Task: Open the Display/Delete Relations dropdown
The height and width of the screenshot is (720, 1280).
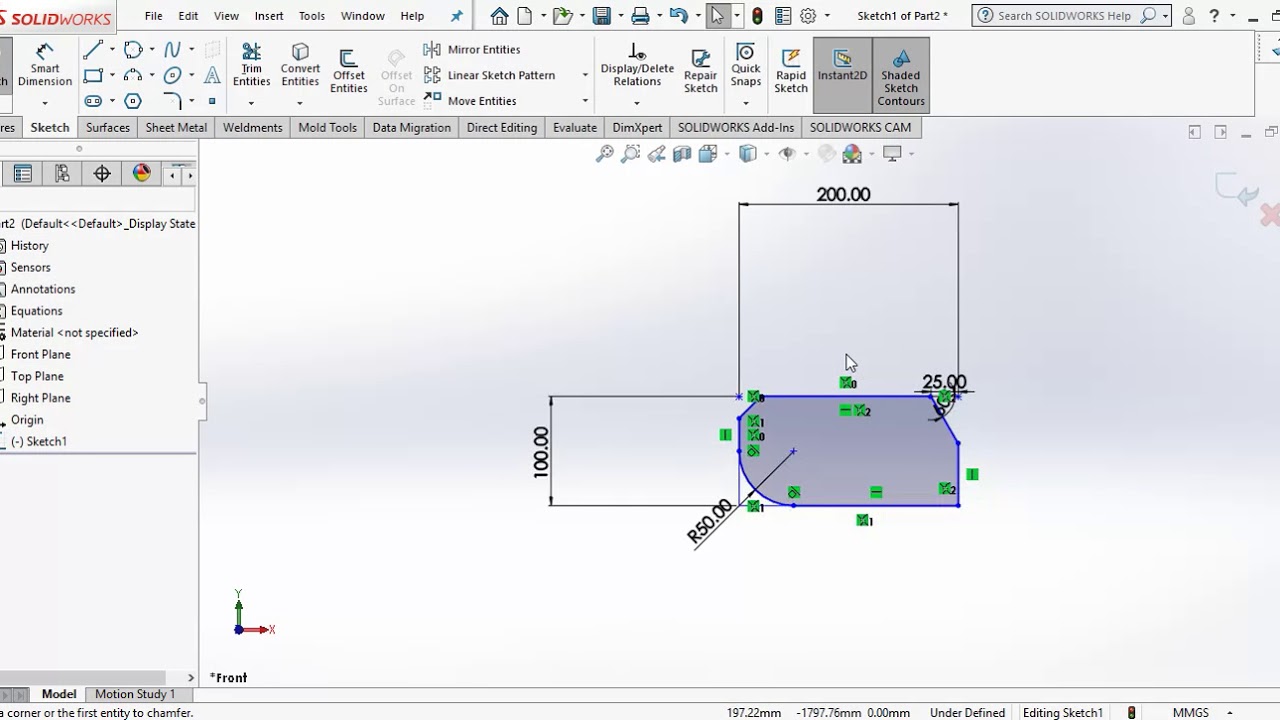Action: pyautogui.click(x=637, y=103)
